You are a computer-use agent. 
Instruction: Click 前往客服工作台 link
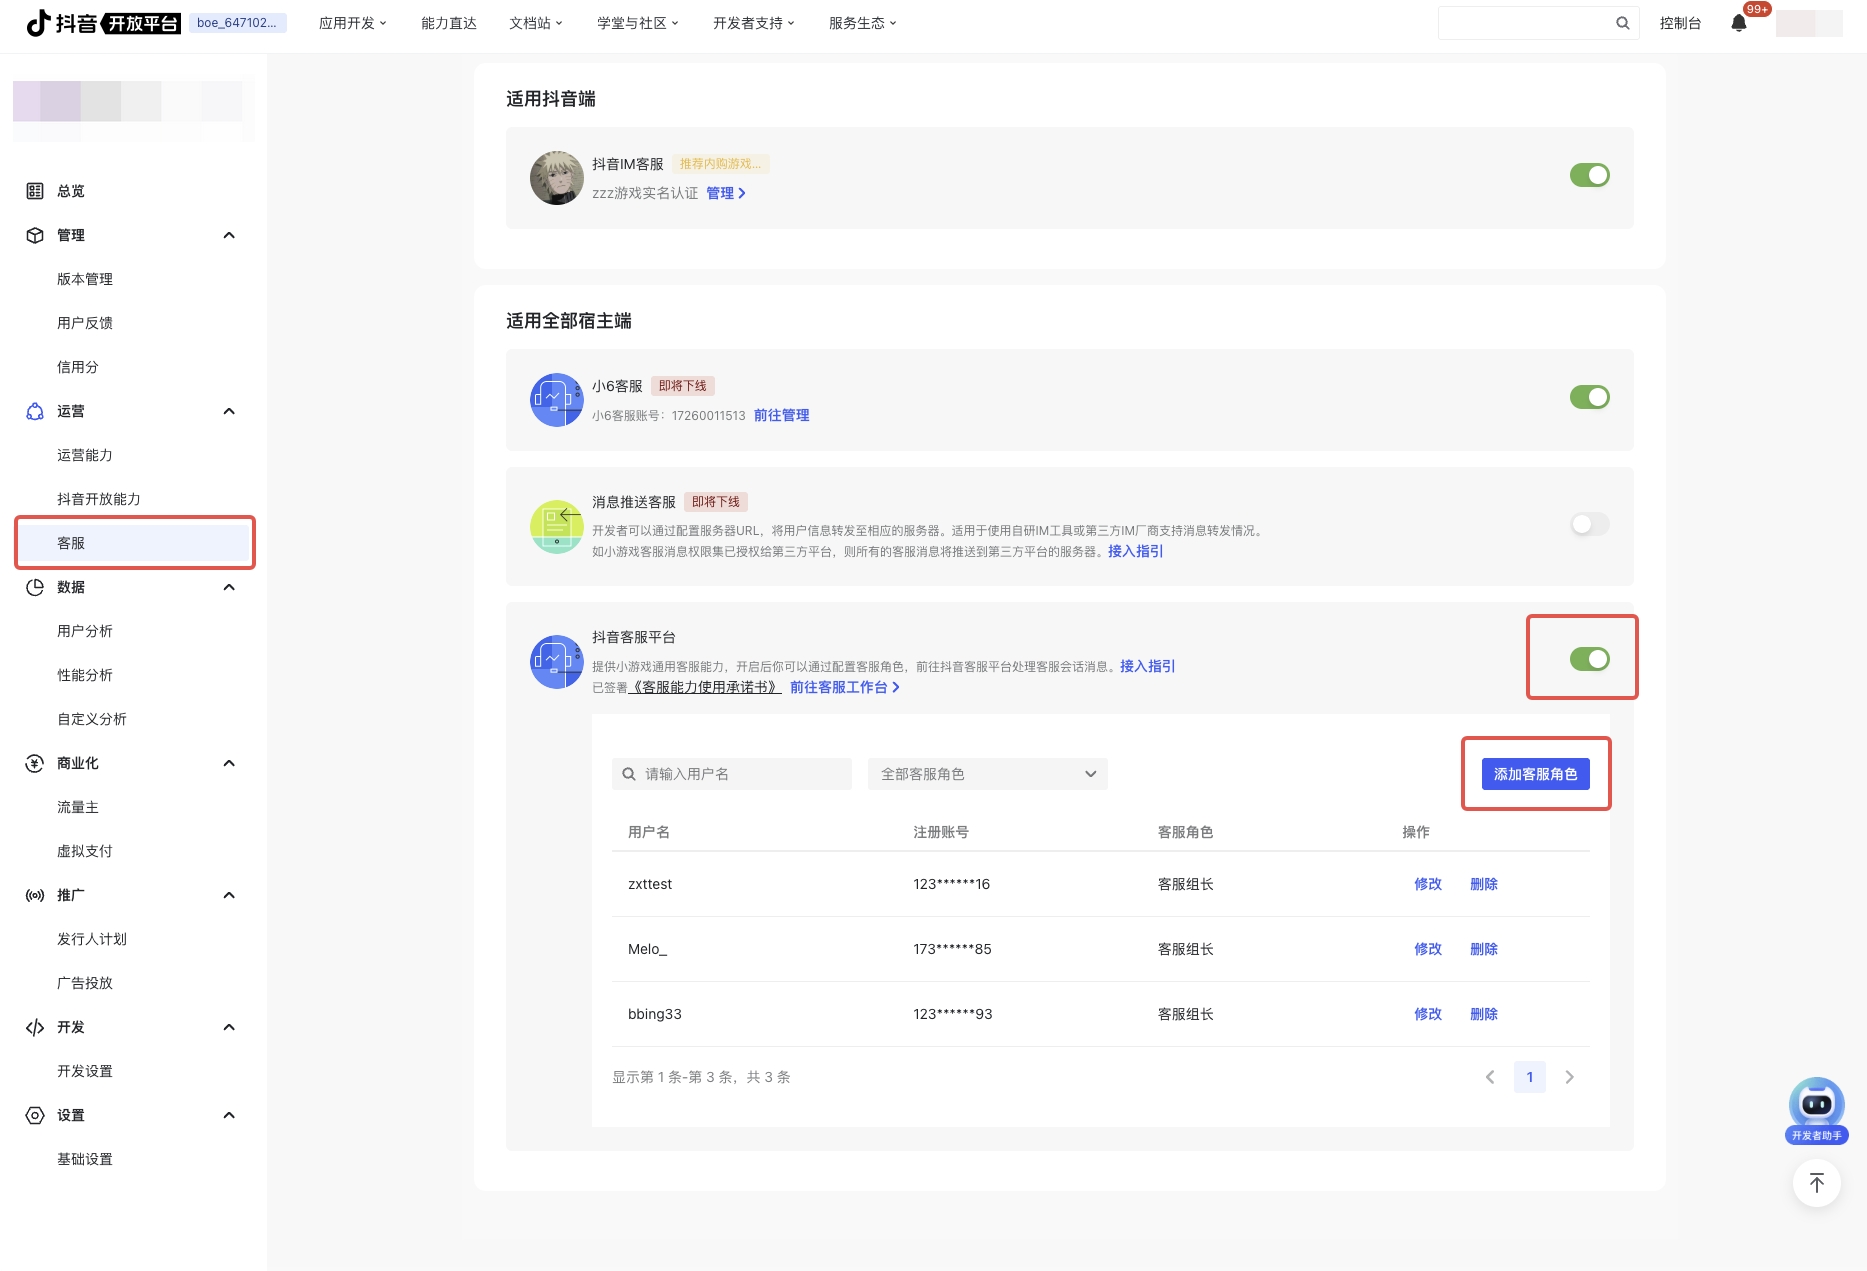pyautogui.click(x=845, y=687)
